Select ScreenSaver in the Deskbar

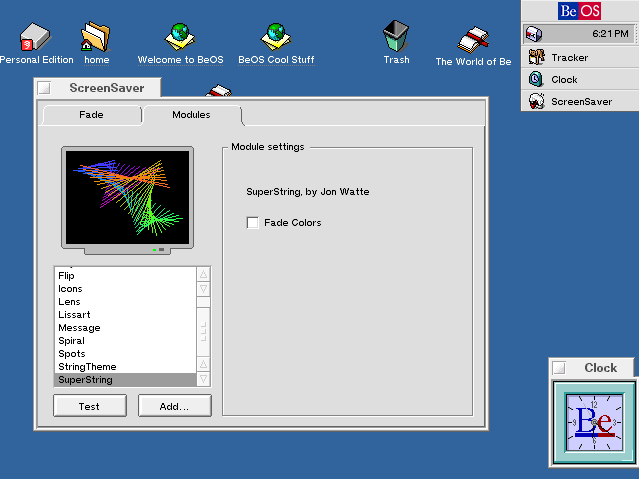(580, 101)
